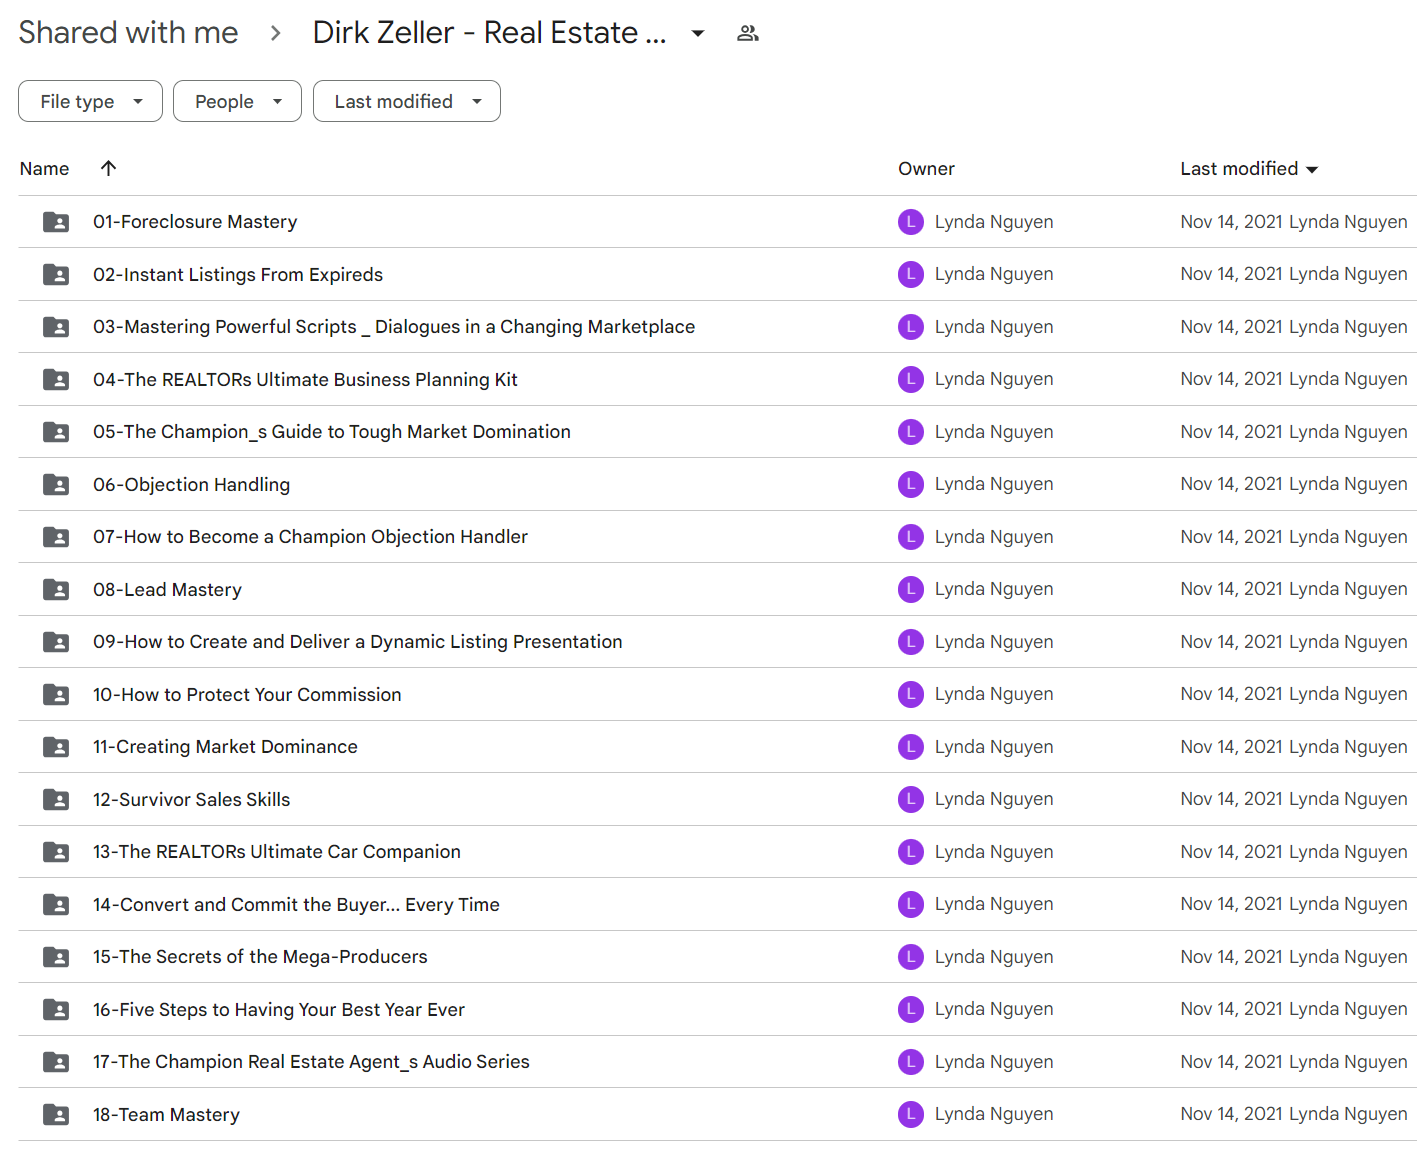Click owner name in 15-The Secrets of Mega-Producers row
The width and height of the screenshot is (1417, 1154).
click(x=994, y=957)
